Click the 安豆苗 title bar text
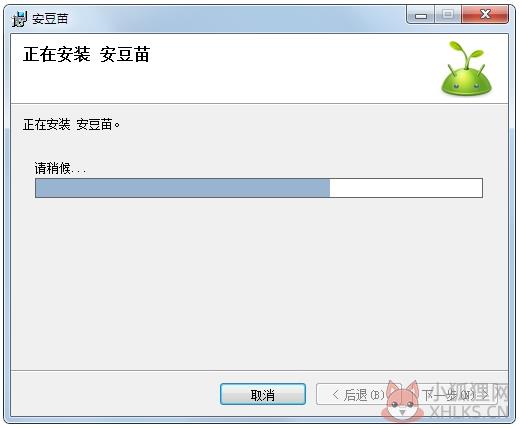 point(50,19)
